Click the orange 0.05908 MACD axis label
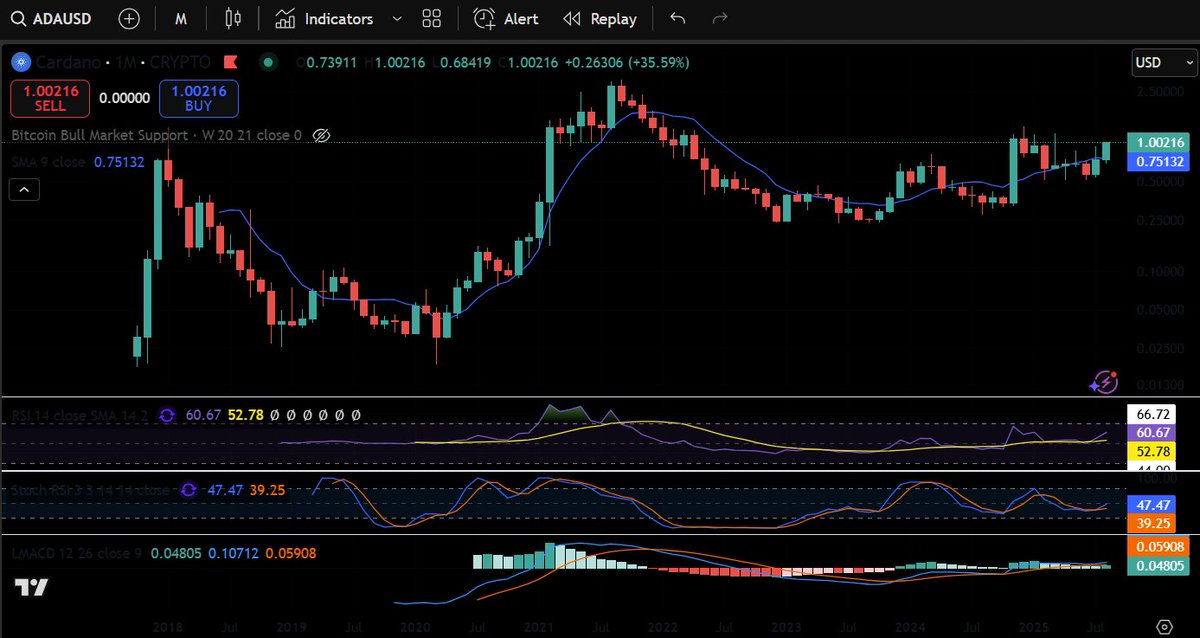Image resolution: width=1200 pixels, height=638 pixels. (x=1159, y=547)
